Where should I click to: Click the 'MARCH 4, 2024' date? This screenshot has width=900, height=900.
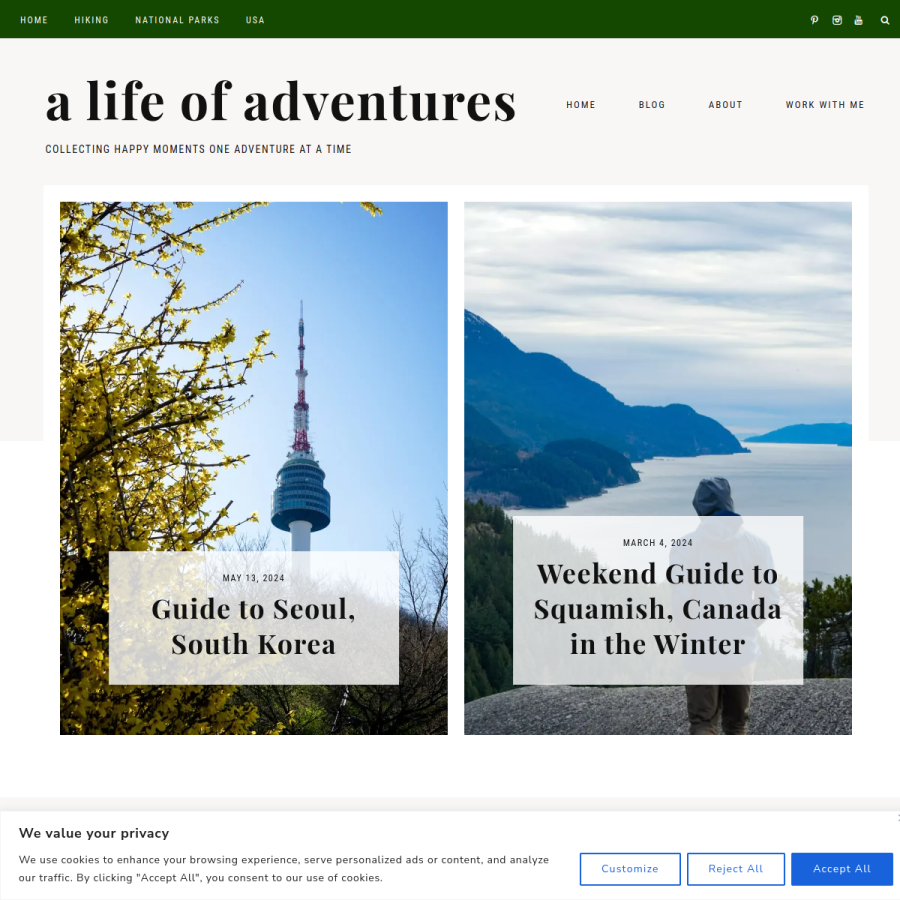coord(658,542)
